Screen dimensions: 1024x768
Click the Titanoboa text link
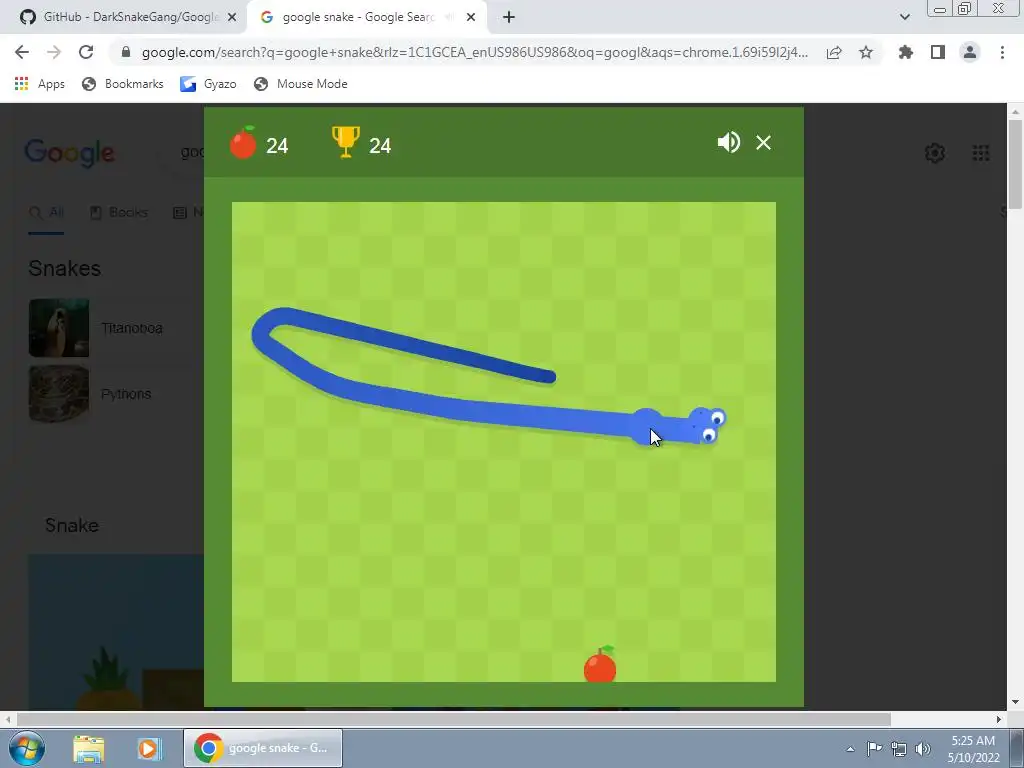(132, 328)
